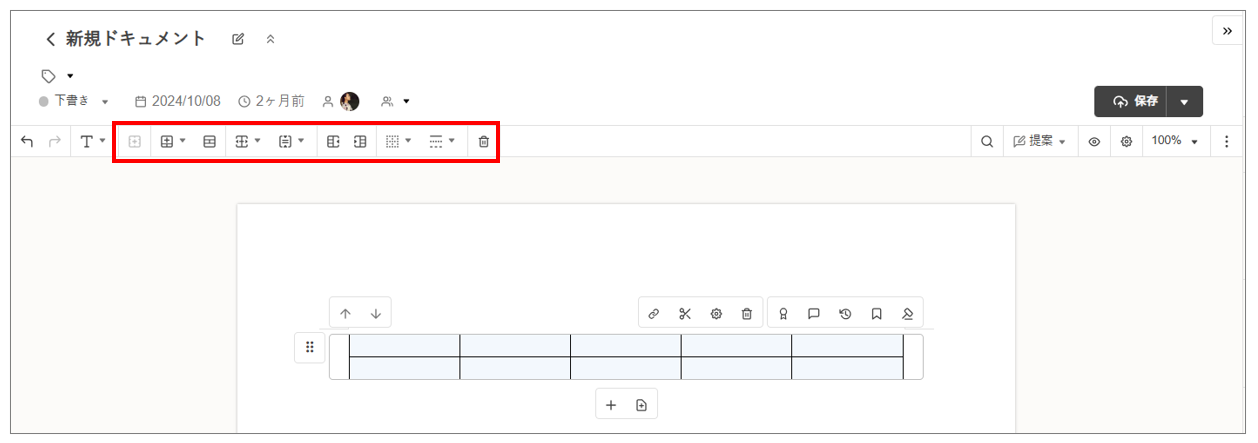Expand the right side panel with the double chevron

coord(1228,31)
